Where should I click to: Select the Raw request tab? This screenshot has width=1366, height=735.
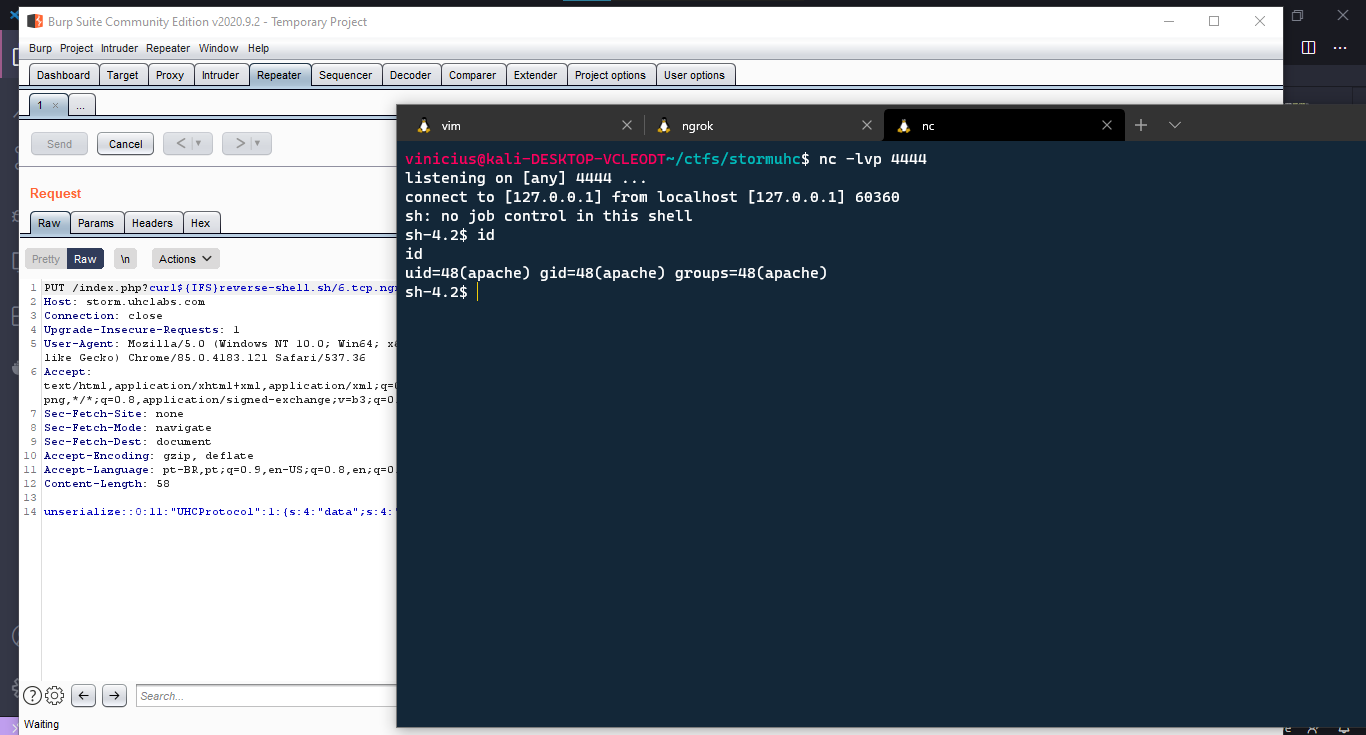(x=49, y=223)
